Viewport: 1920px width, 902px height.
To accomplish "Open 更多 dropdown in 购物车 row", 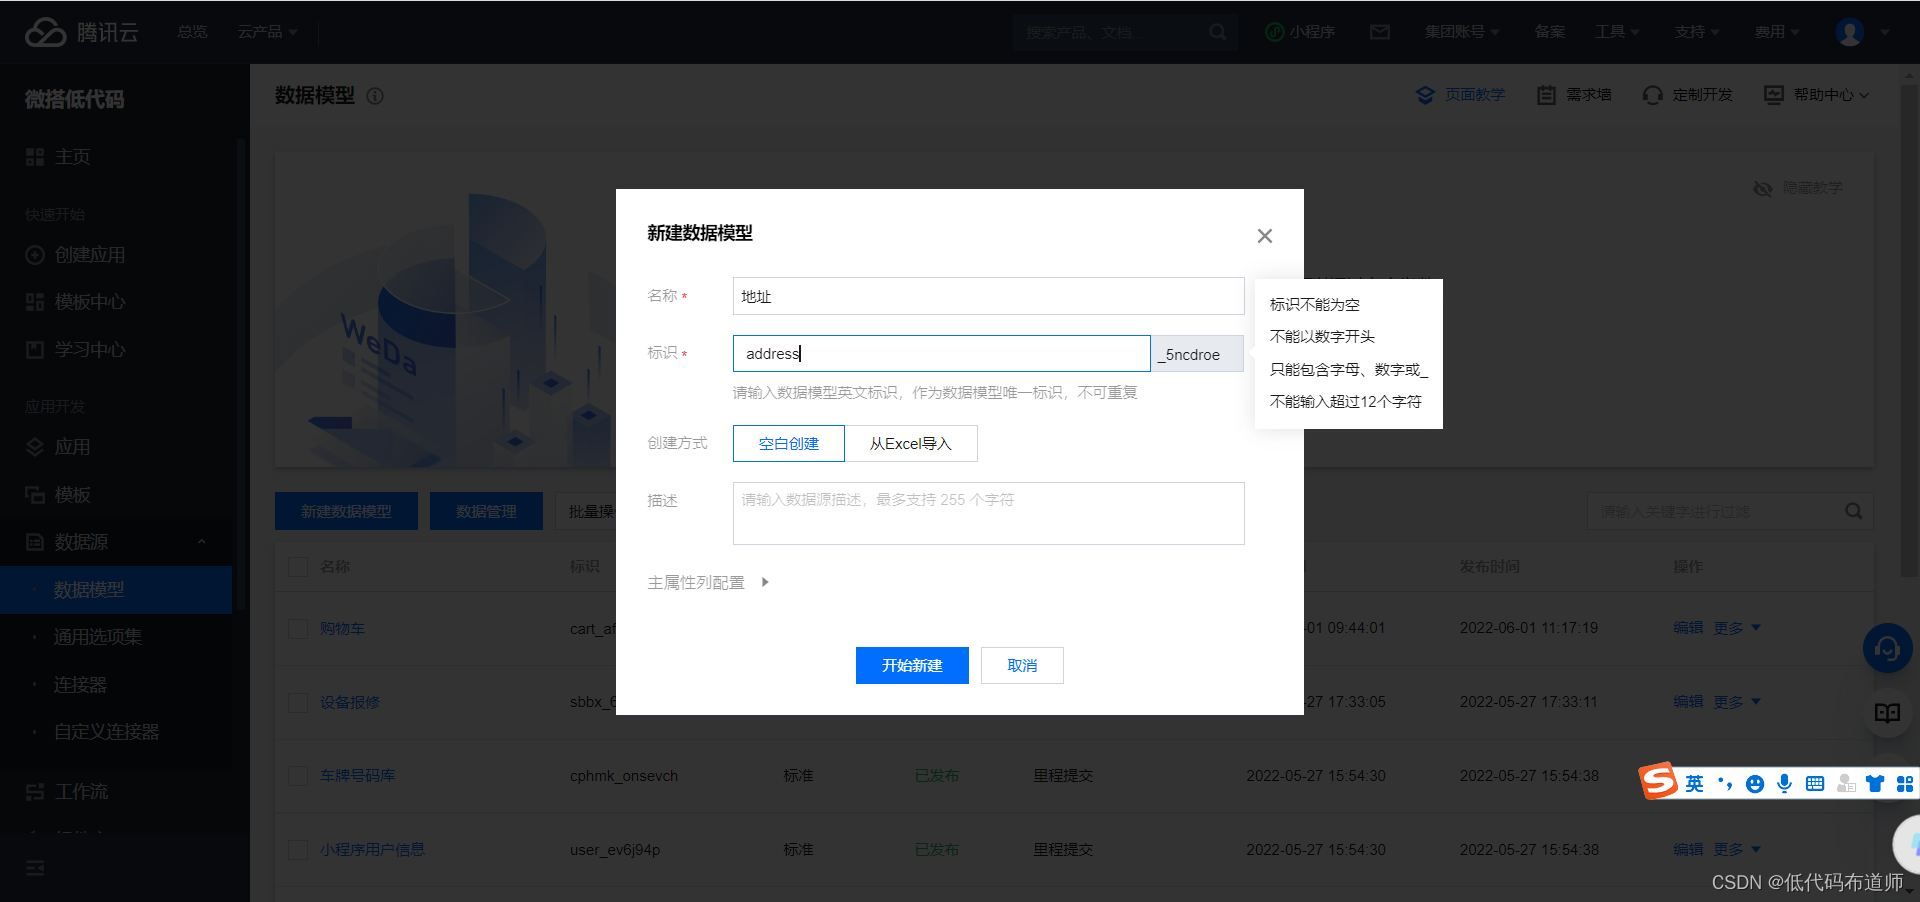I will tap(1737, 628).
